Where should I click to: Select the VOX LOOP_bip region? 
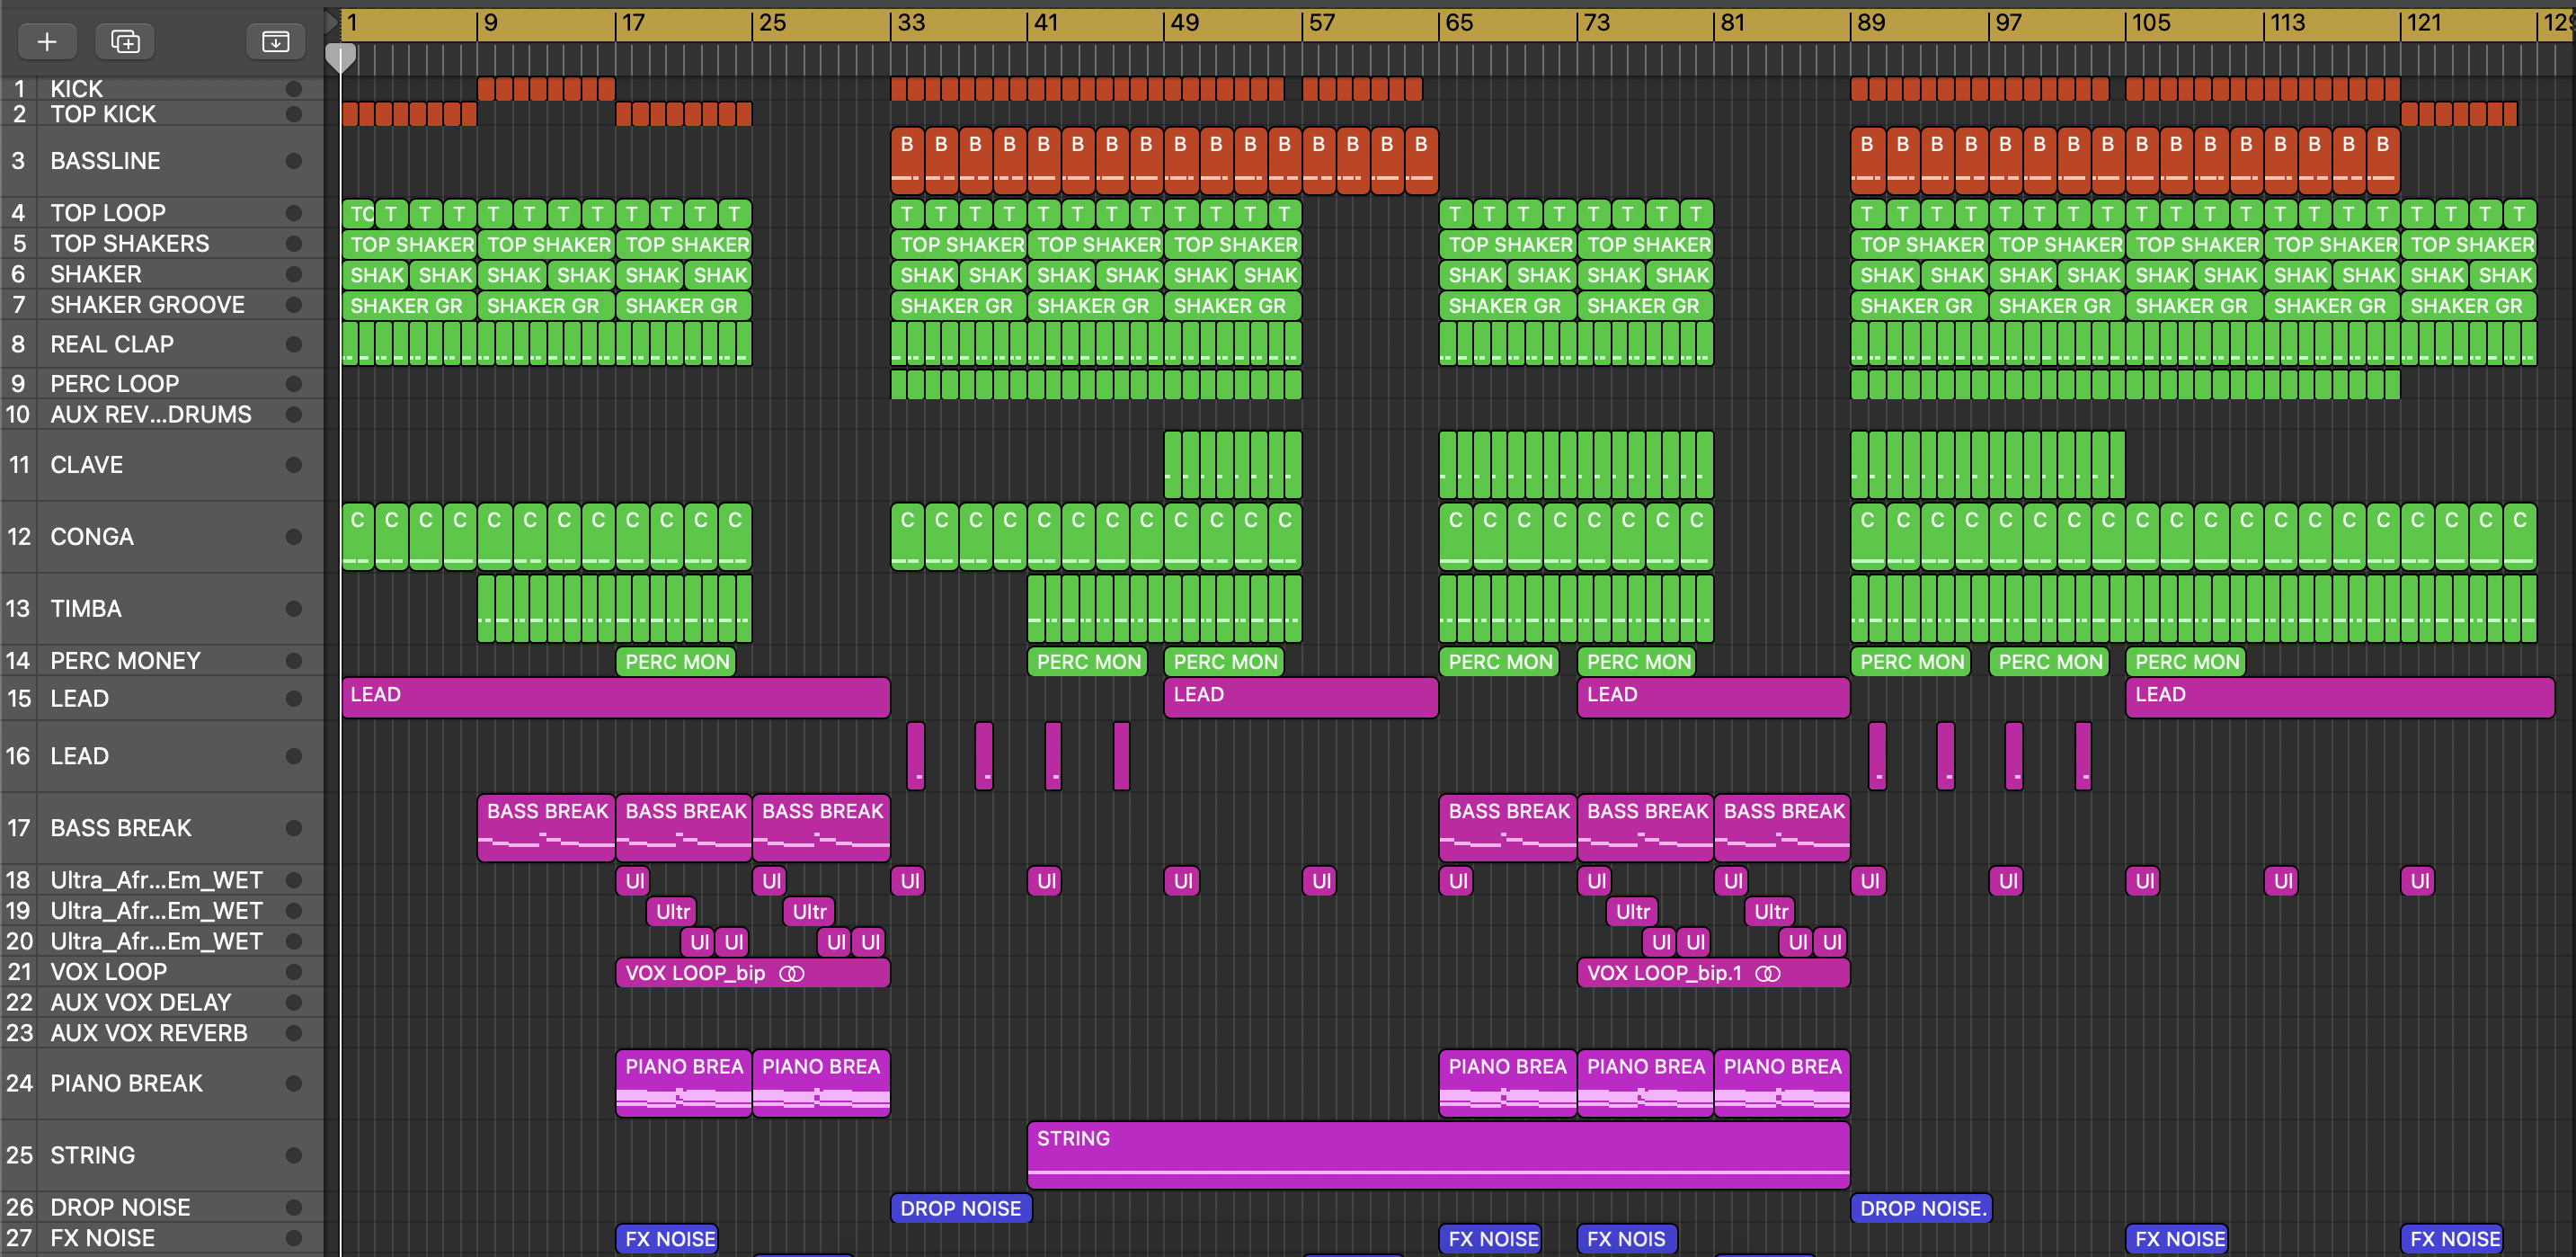[752, 973]
